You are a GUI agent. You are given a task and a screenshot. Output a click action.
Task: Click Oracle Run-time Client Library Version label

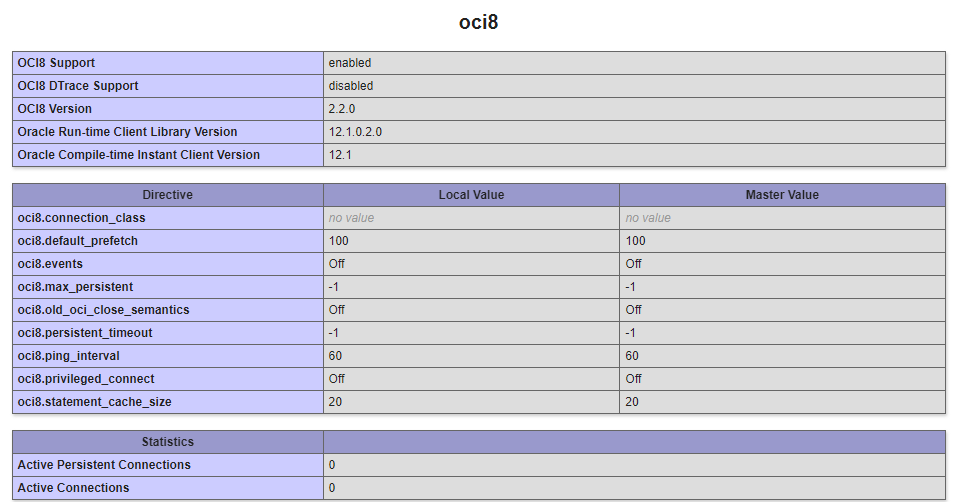(x=127, y=132)
